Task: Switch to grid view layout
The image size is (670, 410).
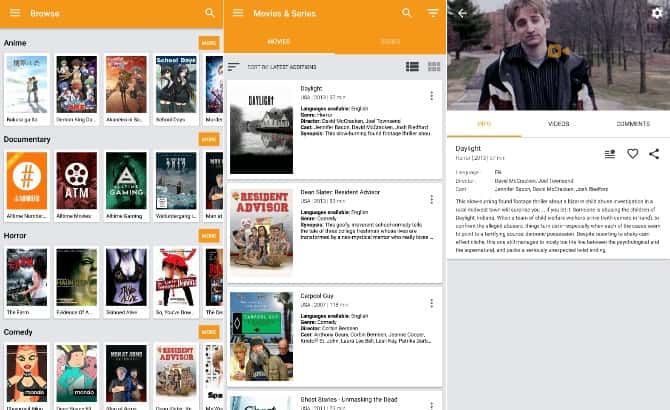Action: [434, 67]
